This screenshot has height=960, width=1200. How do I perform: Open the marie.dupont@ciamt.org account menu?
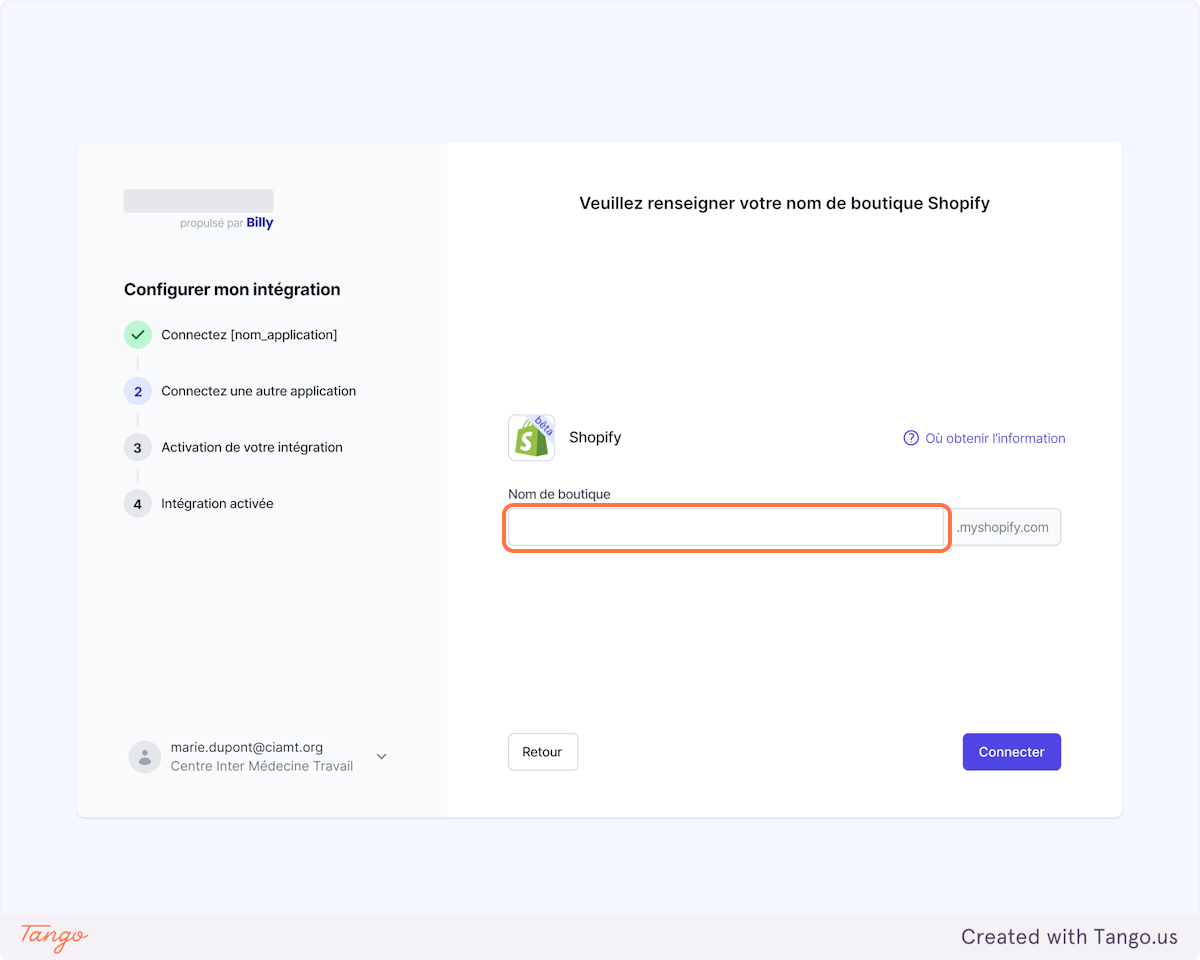coord(247,747)
